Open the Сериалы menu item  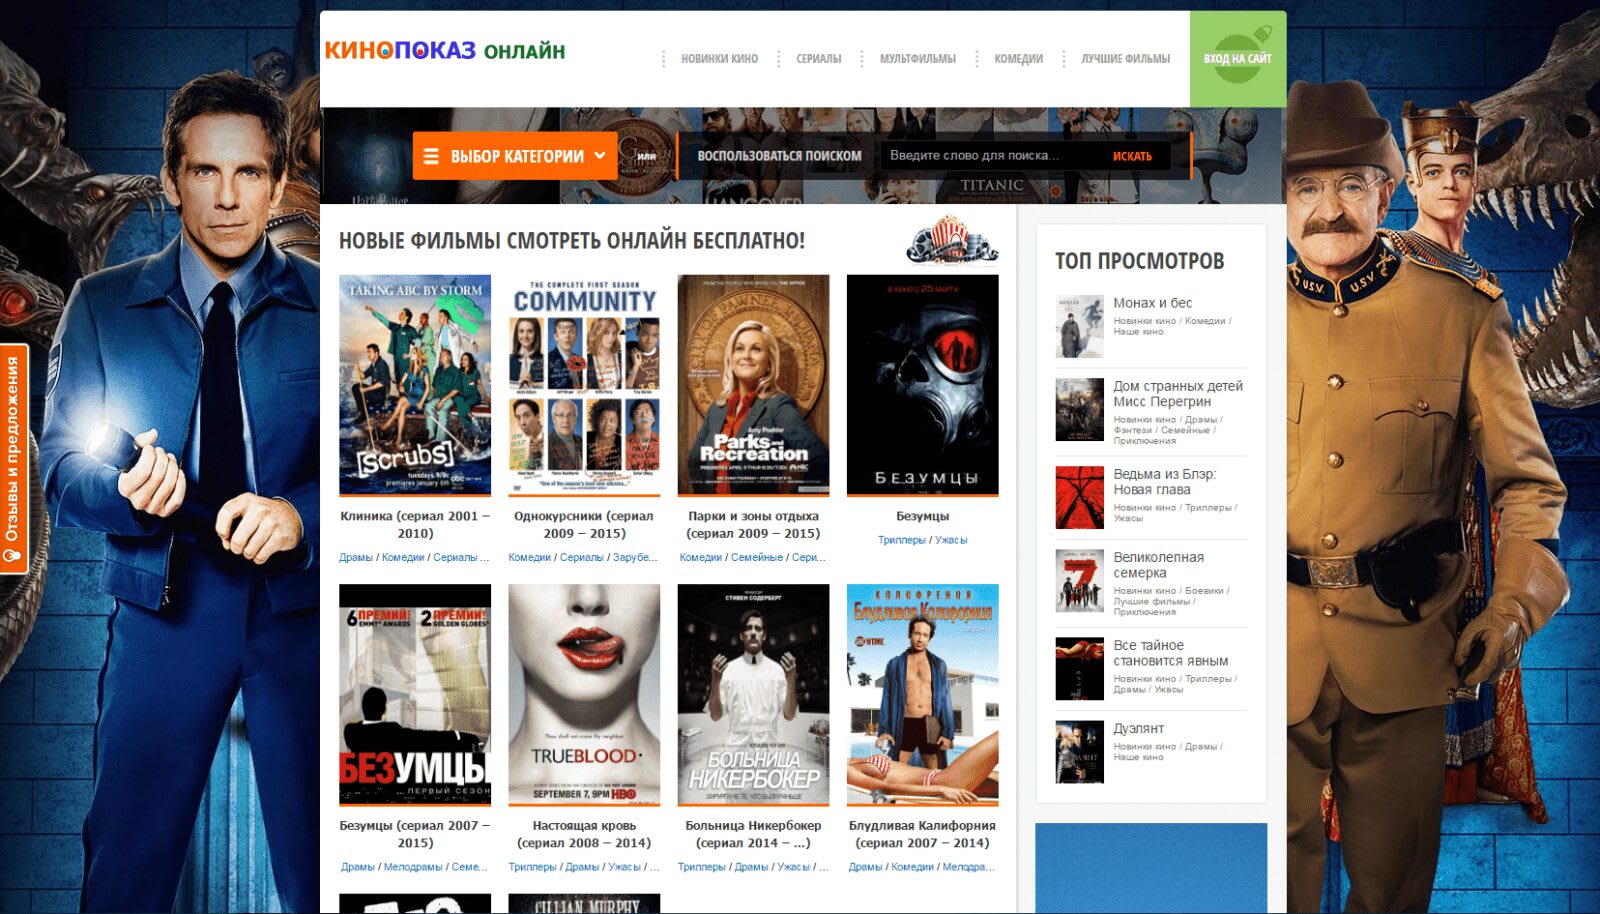tap(818, 59)
